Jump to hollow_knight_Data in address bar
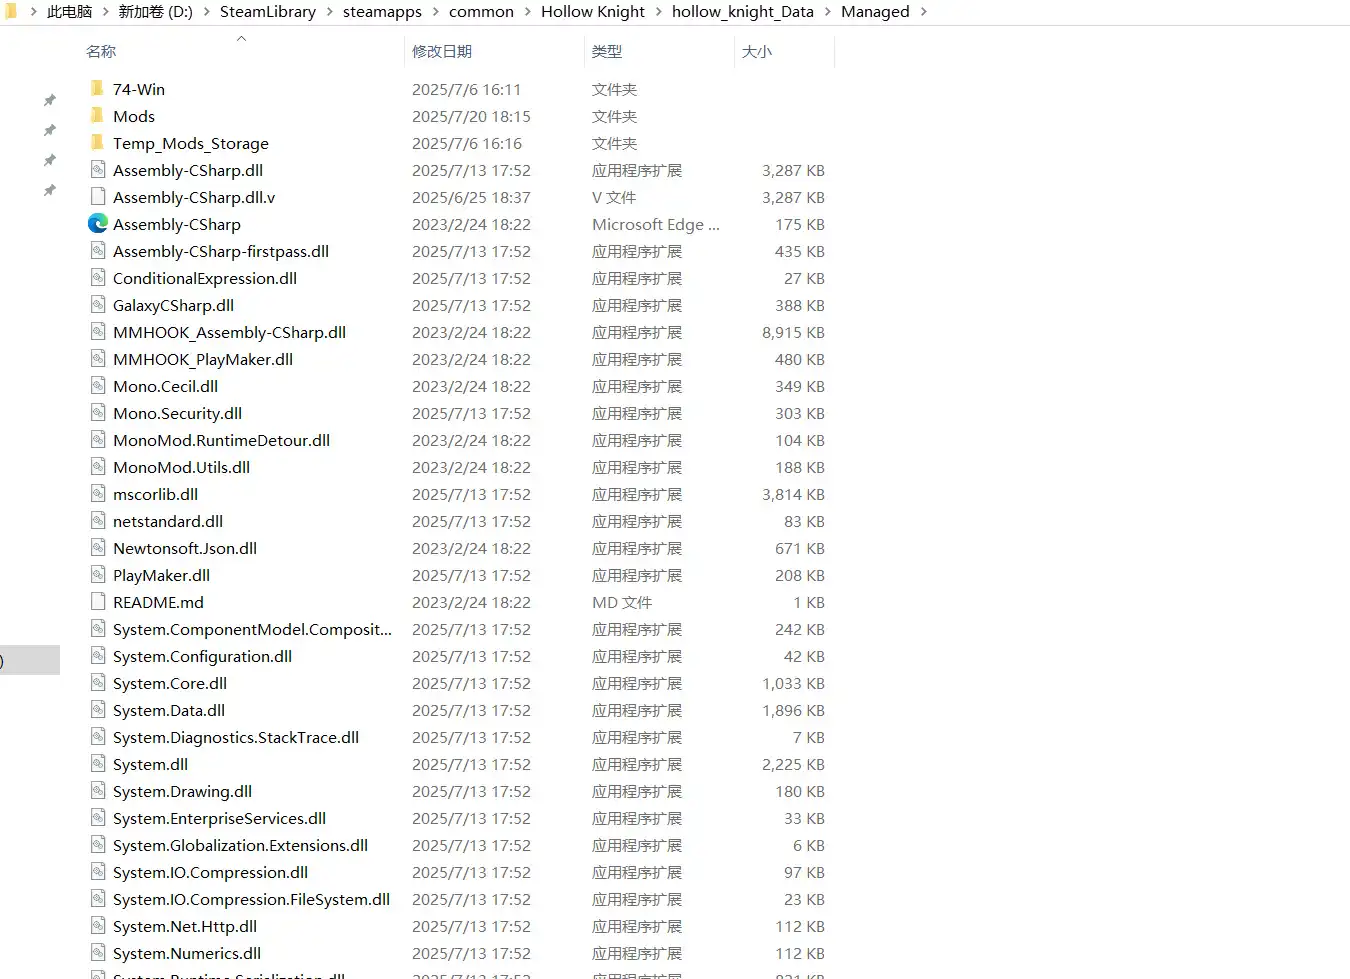The image size is (1350, 979). point(742,12)
